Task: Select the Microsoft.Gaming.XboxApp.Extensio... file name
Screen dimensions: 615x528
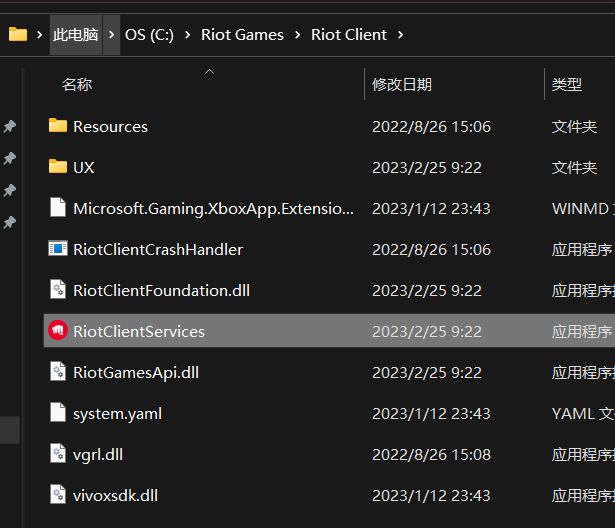Action: pyautogui.click(x=213, y=209)
